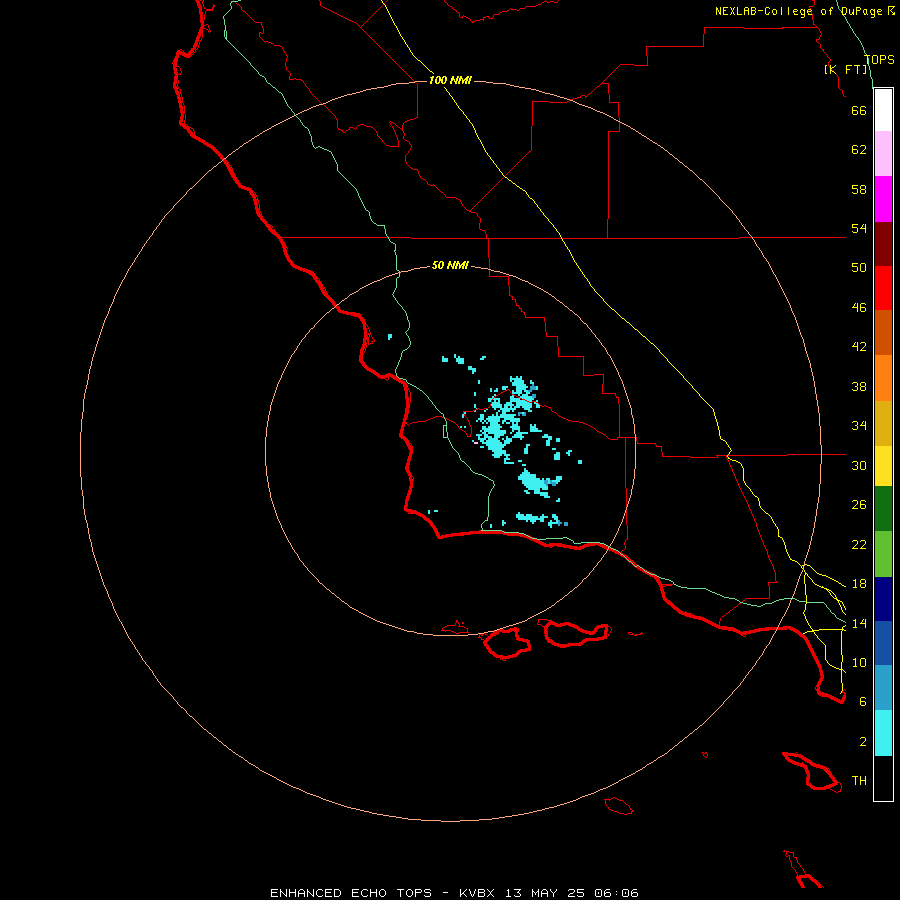The width and height of the screenshot is (900, 900).
Task: Click the white swatch atop the tops legend
Action: click(x=883, y=110)
